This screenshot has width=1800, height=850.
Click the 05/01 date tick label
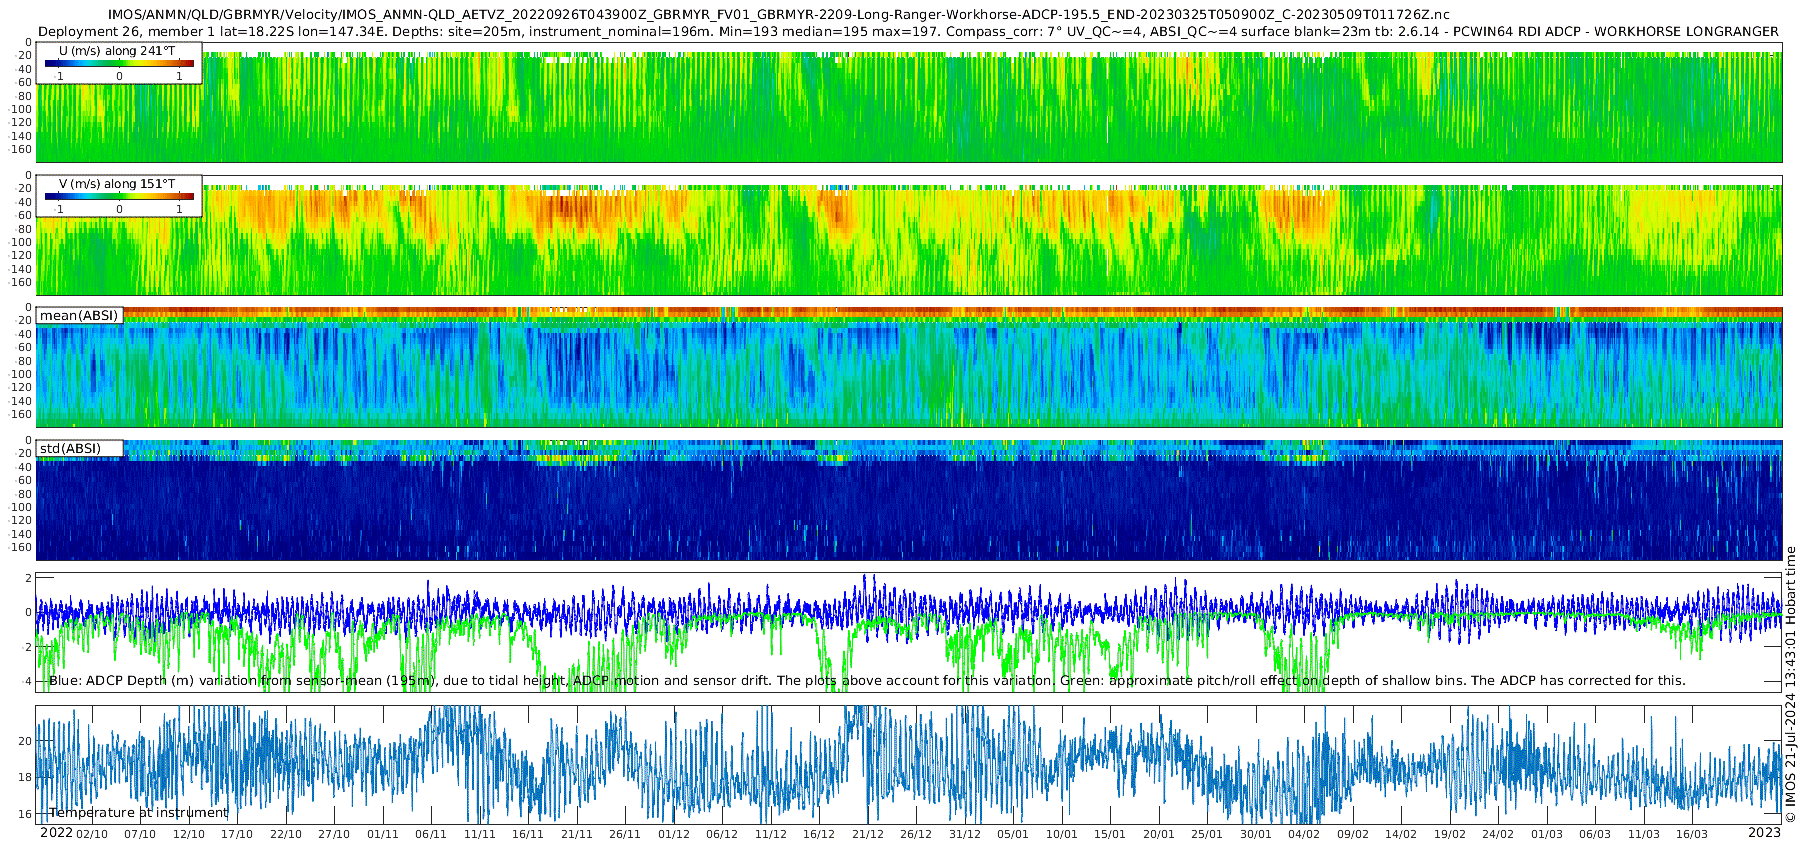click(1013, 834)
